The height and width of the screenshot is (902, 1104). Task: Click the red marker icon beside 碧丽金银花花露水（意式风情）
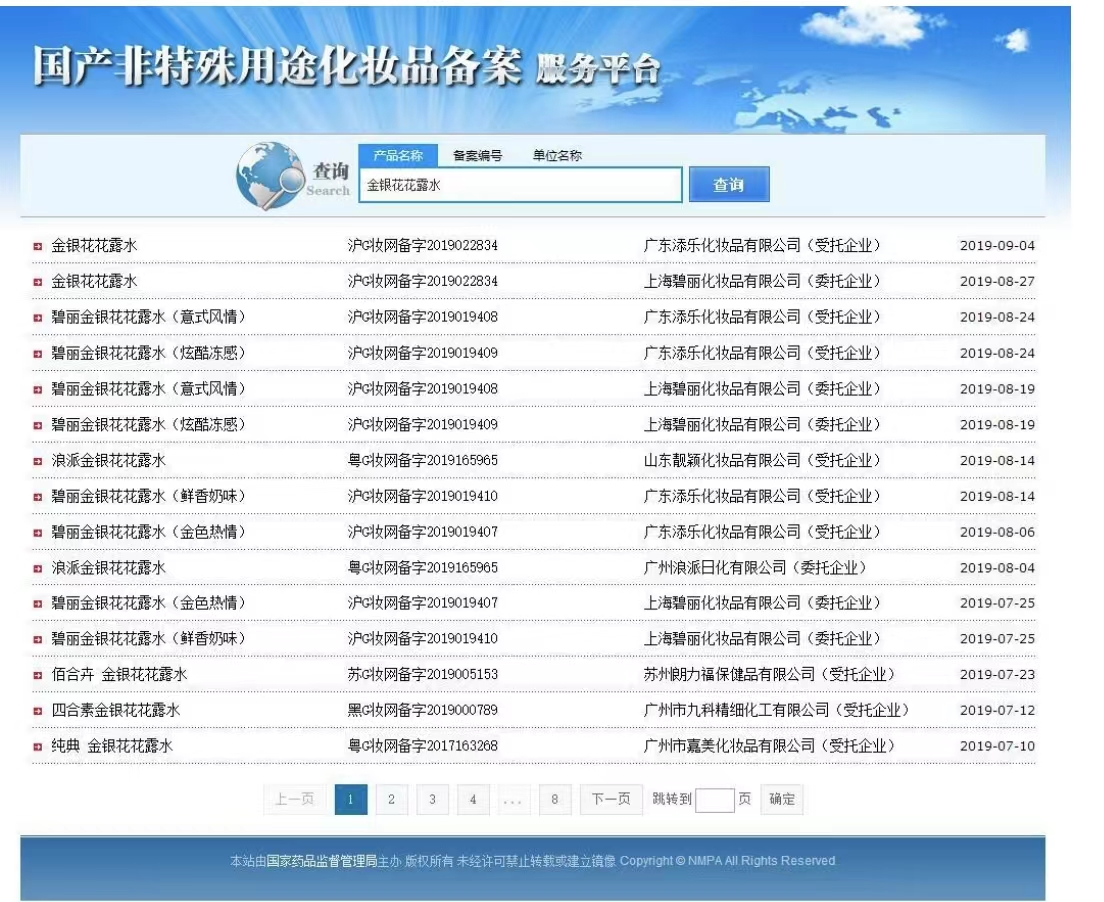38,316
